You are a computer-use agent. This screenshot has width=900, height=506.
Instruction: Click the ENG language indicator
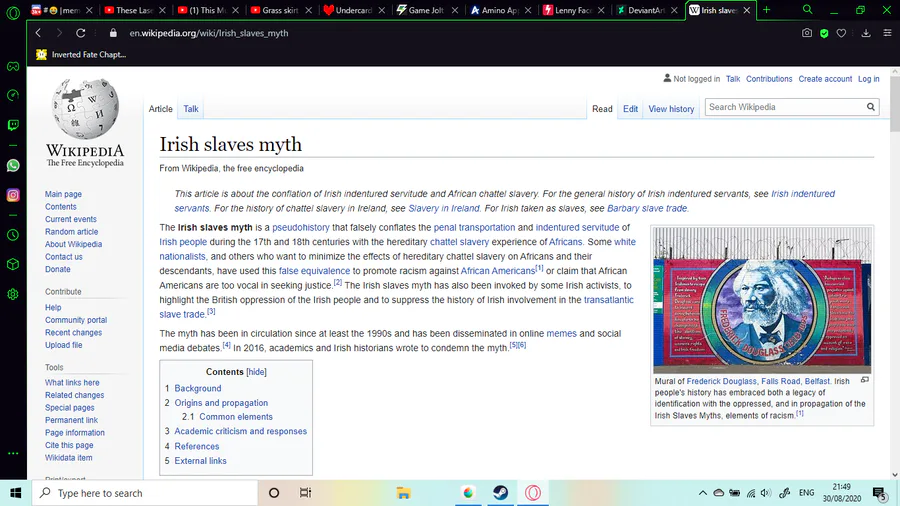(x=806, y=493)
